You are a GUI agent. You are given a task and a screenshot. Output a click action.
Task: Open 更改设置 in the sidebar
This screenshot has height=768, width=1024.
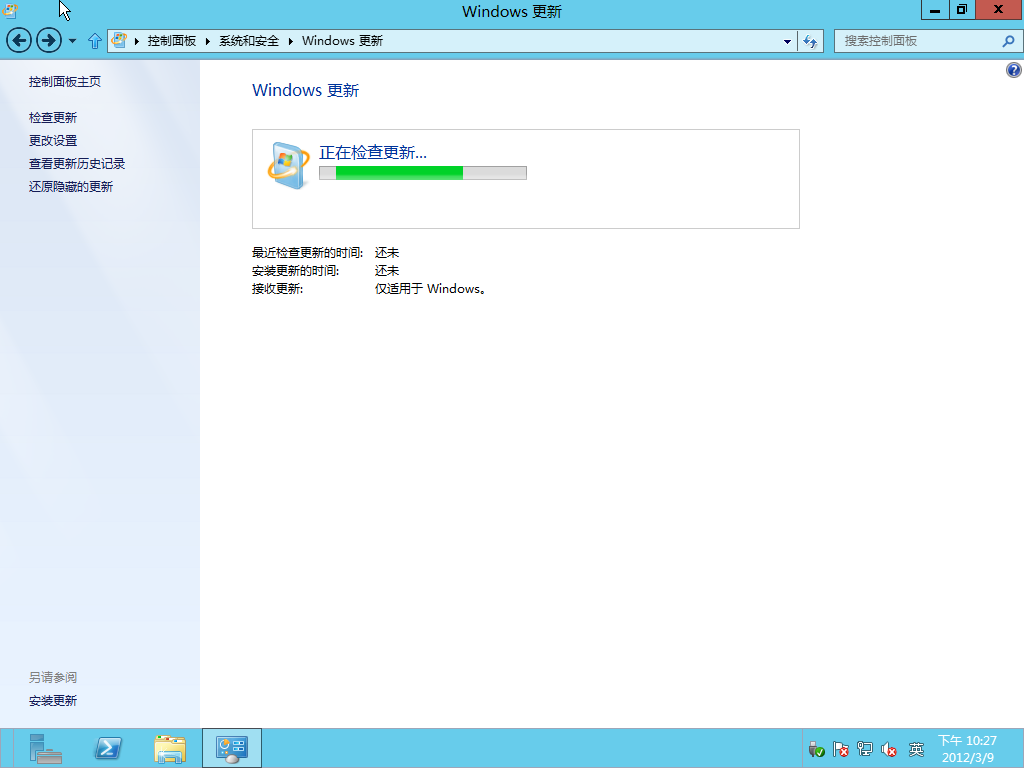pyautogui.click(x=53, y=140)
